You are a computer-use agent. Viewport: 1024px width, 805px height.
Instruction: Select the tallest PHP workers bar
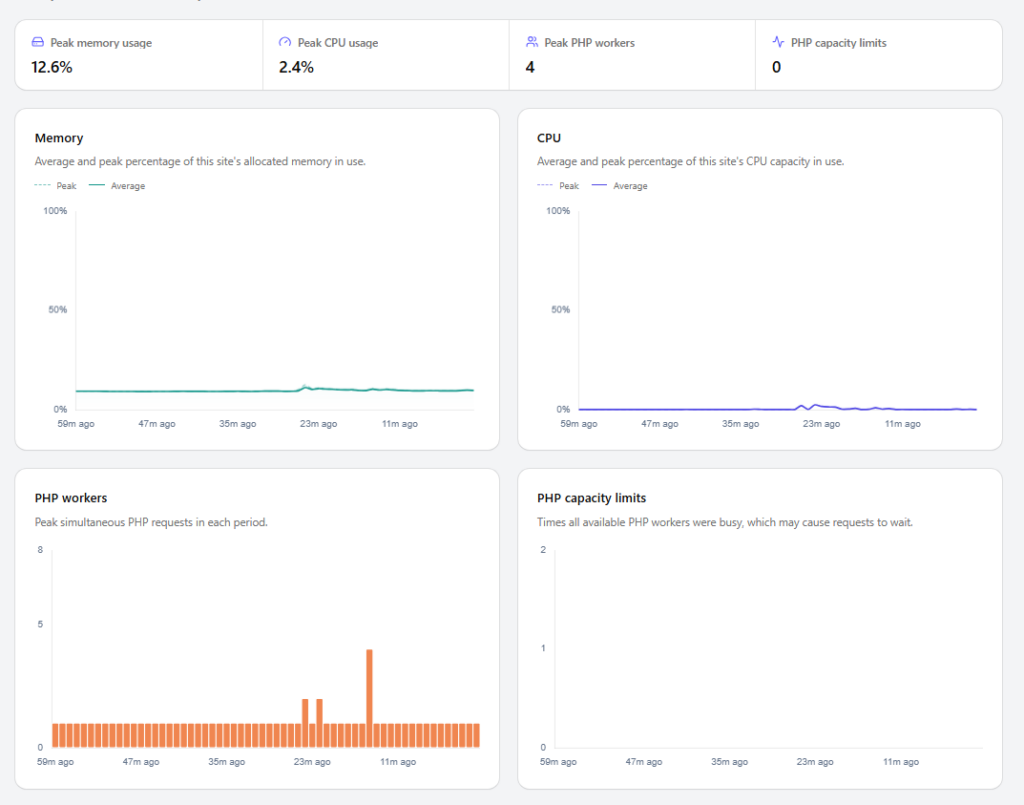(x=369, y=698)
